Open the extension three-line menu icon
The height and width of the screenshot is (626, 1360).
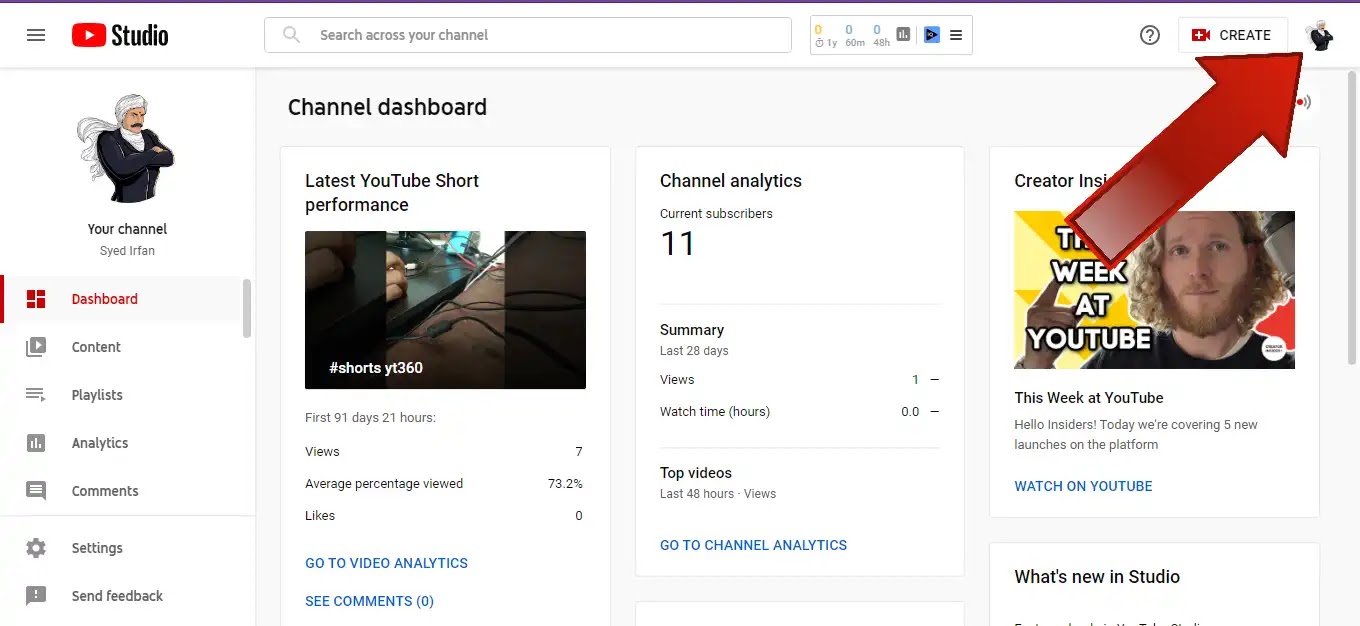pyautogui.click(x=956, y=35)
